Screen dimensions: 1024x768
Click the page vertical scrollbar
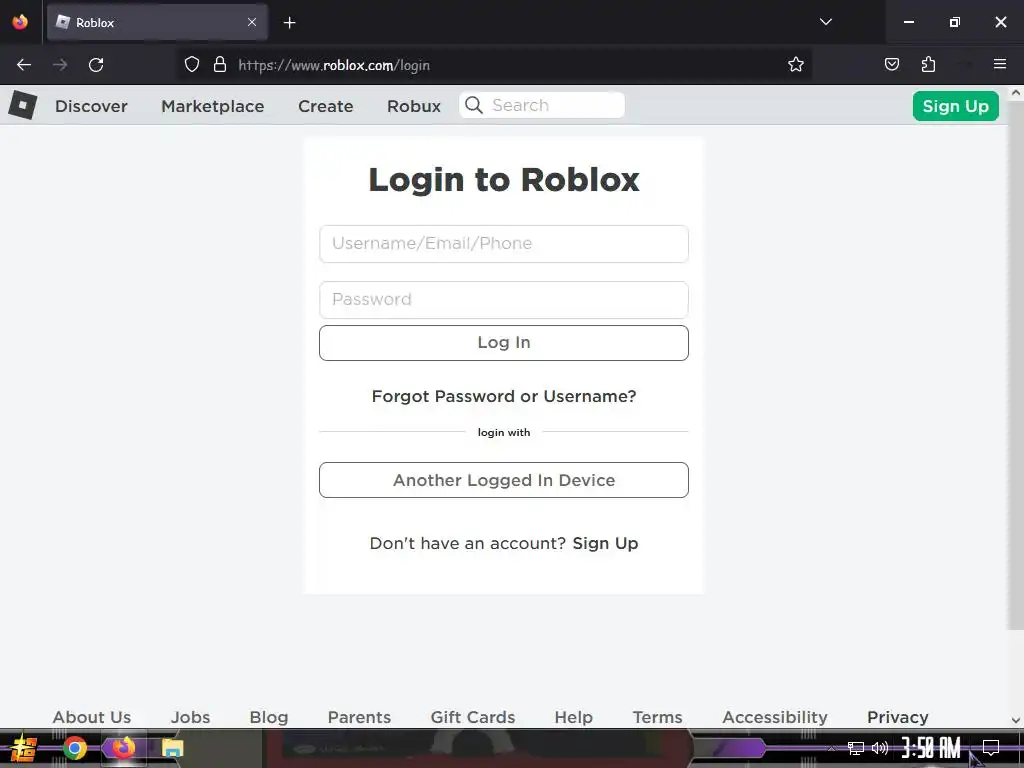1016,366
